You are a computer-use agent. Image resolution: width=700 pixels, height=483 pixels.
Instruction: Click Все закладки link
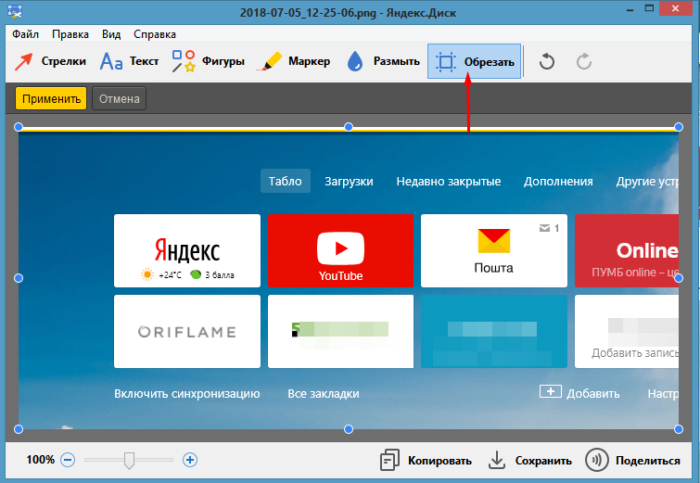coord(323,394)
